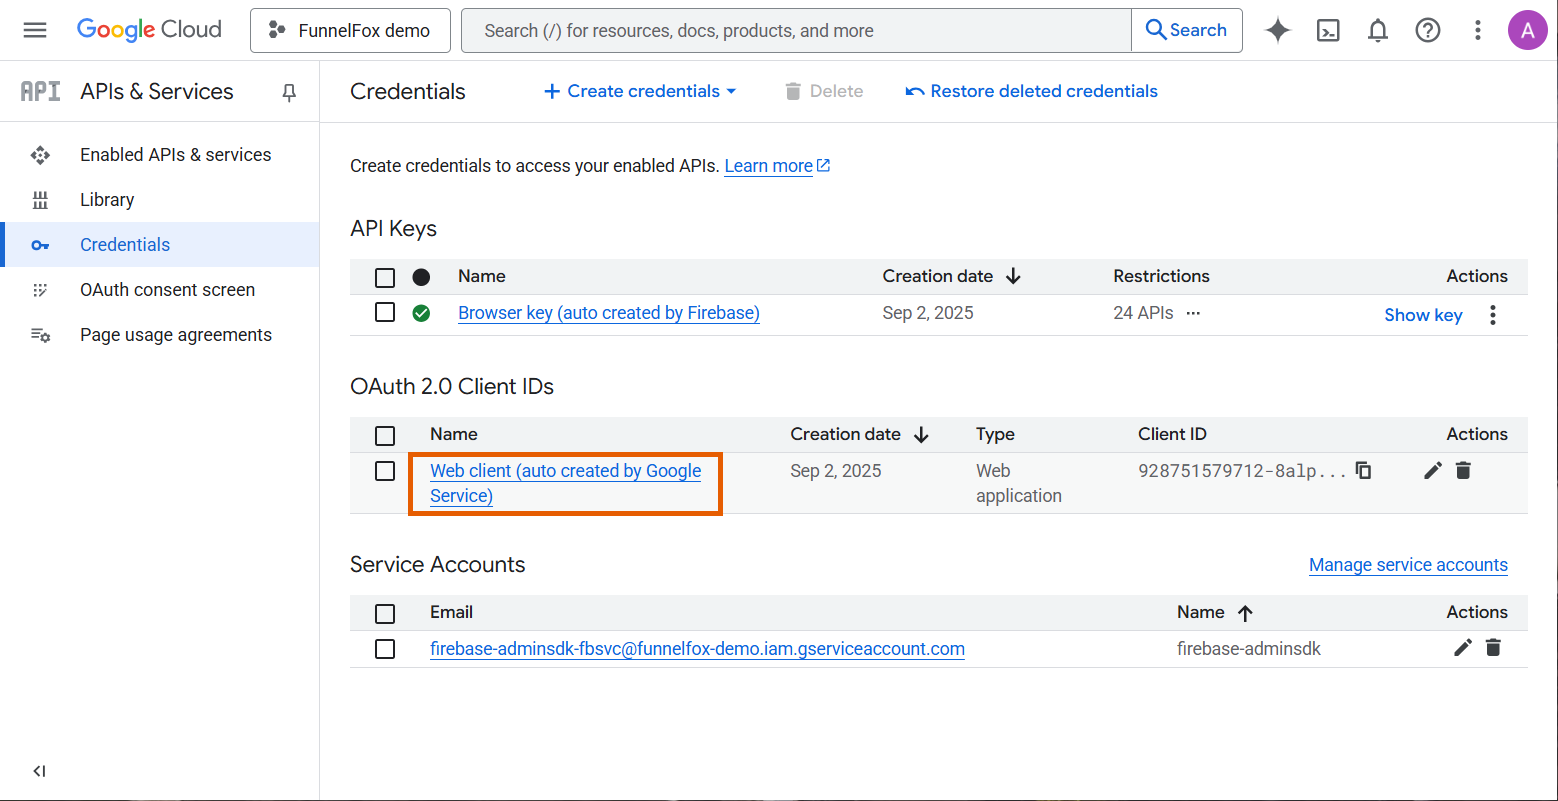This screenshot has width=1558, height=801.
Task: Copy the OAuth Client ID
Action: point(1363,470)
